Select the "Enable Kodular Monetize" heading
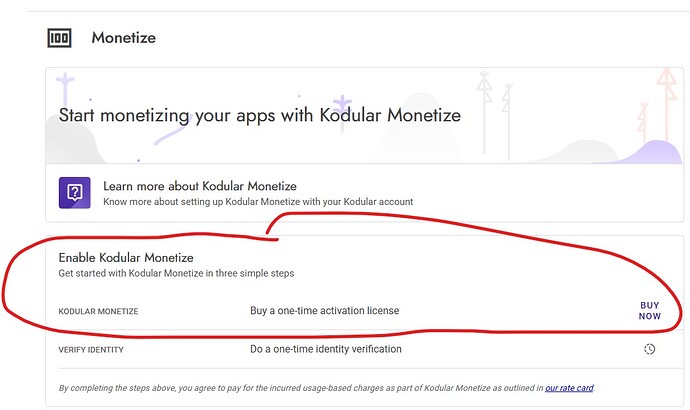 point(125,257)
